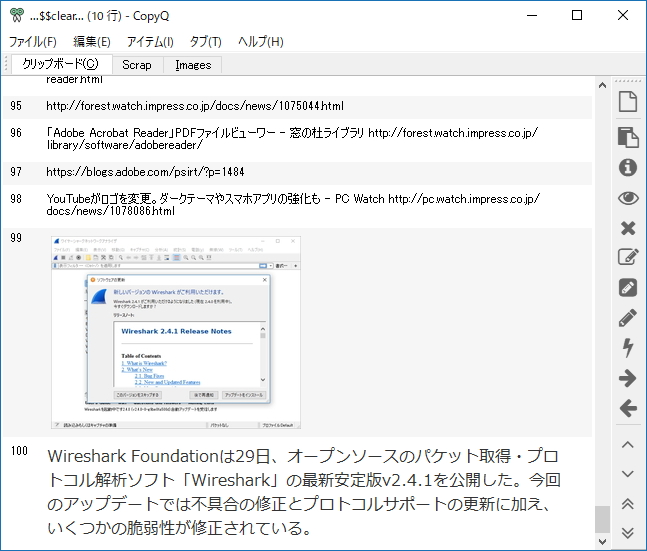Click the left arrow previous icon
This screenshot has height=551, width=647.
tap(628, 408)
